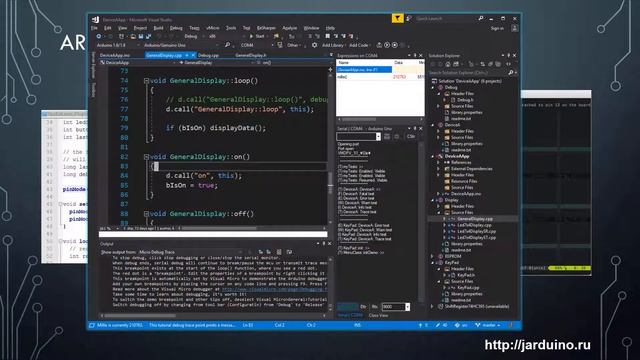Collapse the GeneralDisplay::off() code fold

146,214
